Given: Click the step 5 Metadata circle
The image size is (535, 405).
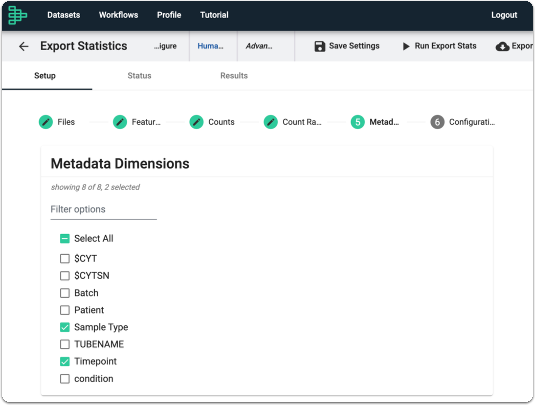Looking at the screenshot, I should [x=358, y=122].
